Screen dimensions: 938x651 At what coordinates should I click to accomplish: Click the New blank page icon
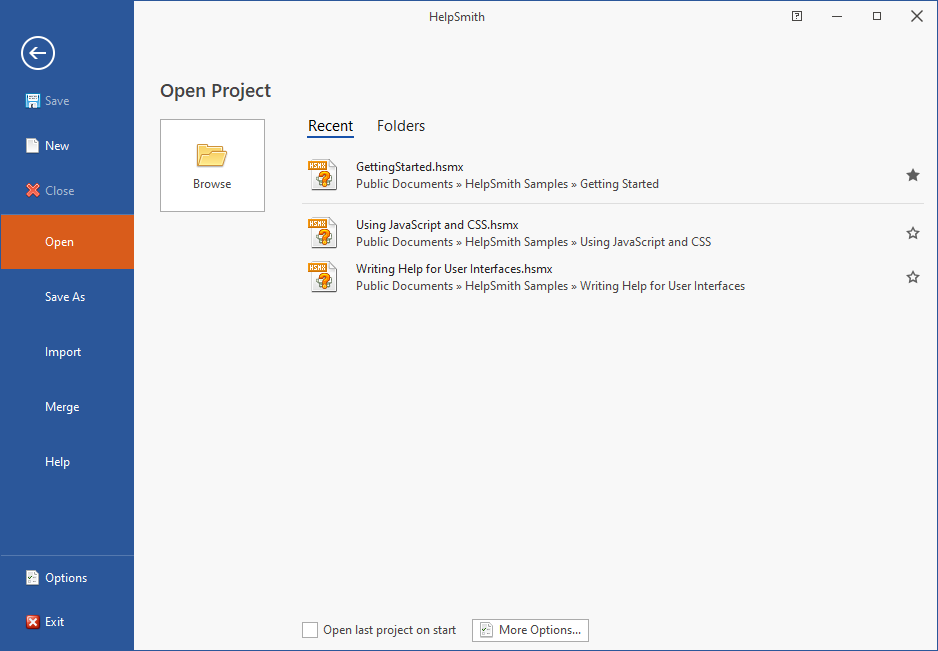[32, 145]
